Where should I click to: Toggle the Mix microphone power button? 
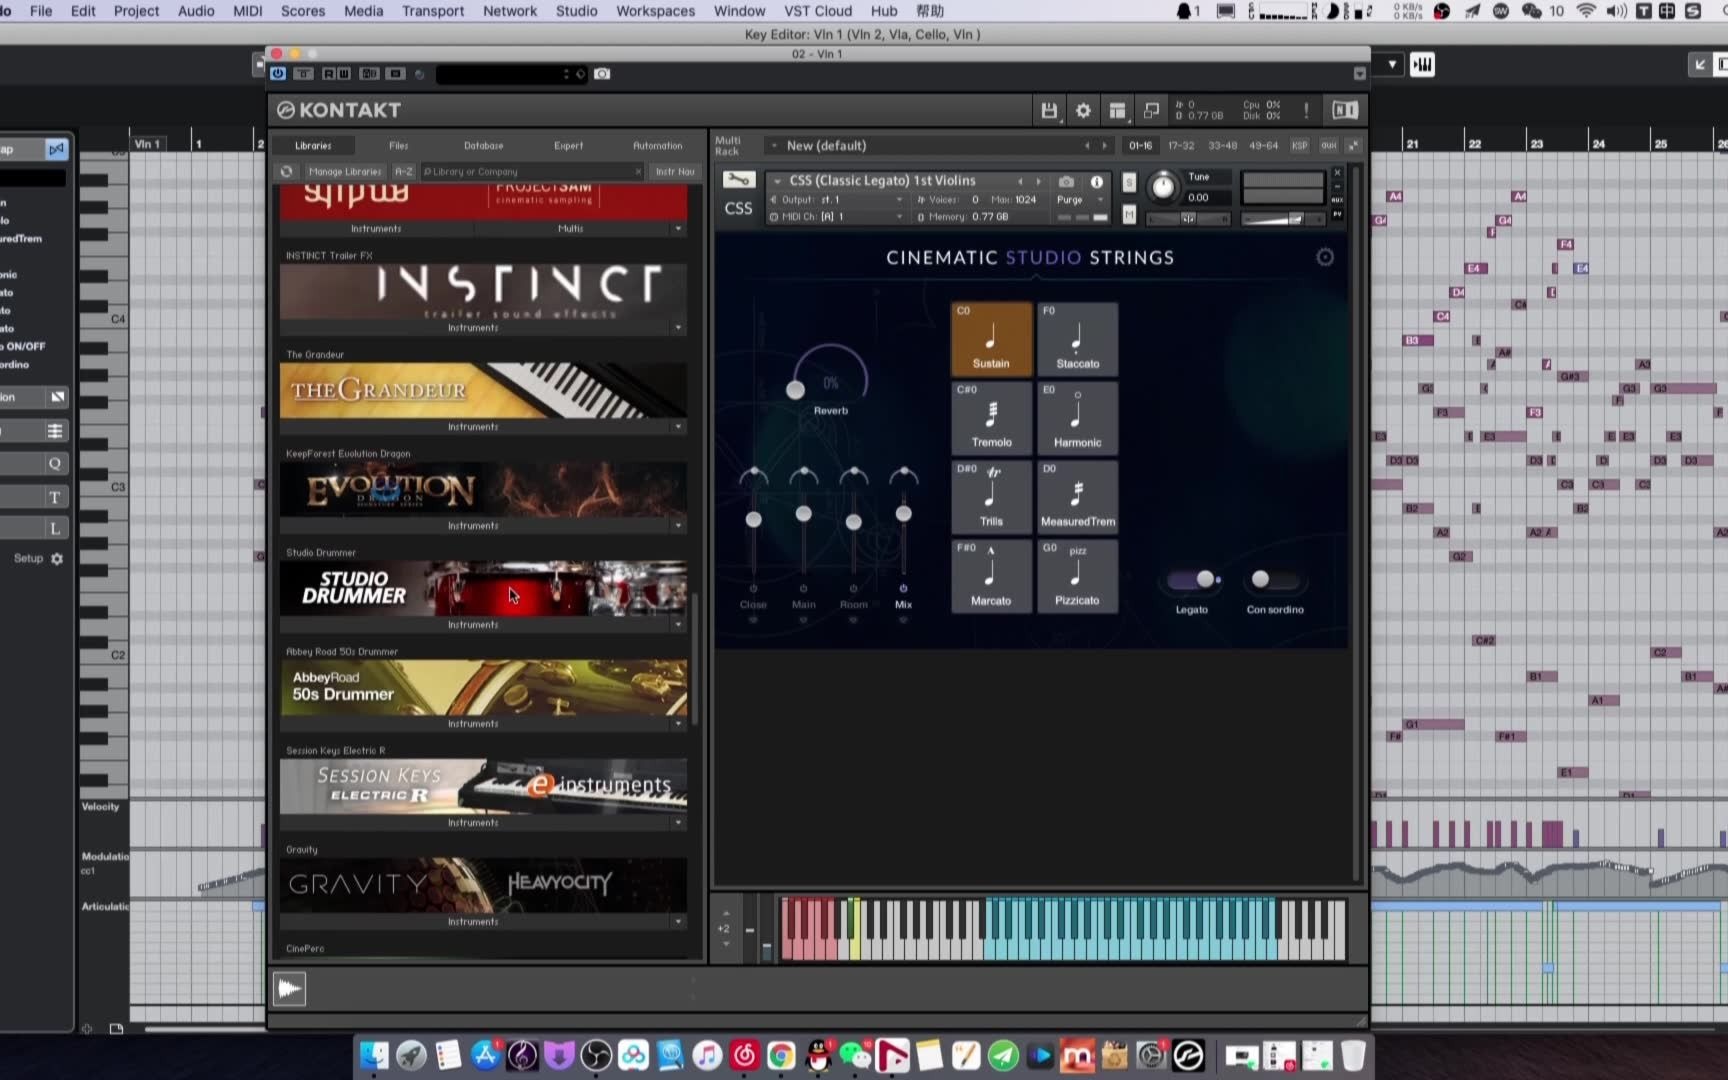tap(903, 588)
